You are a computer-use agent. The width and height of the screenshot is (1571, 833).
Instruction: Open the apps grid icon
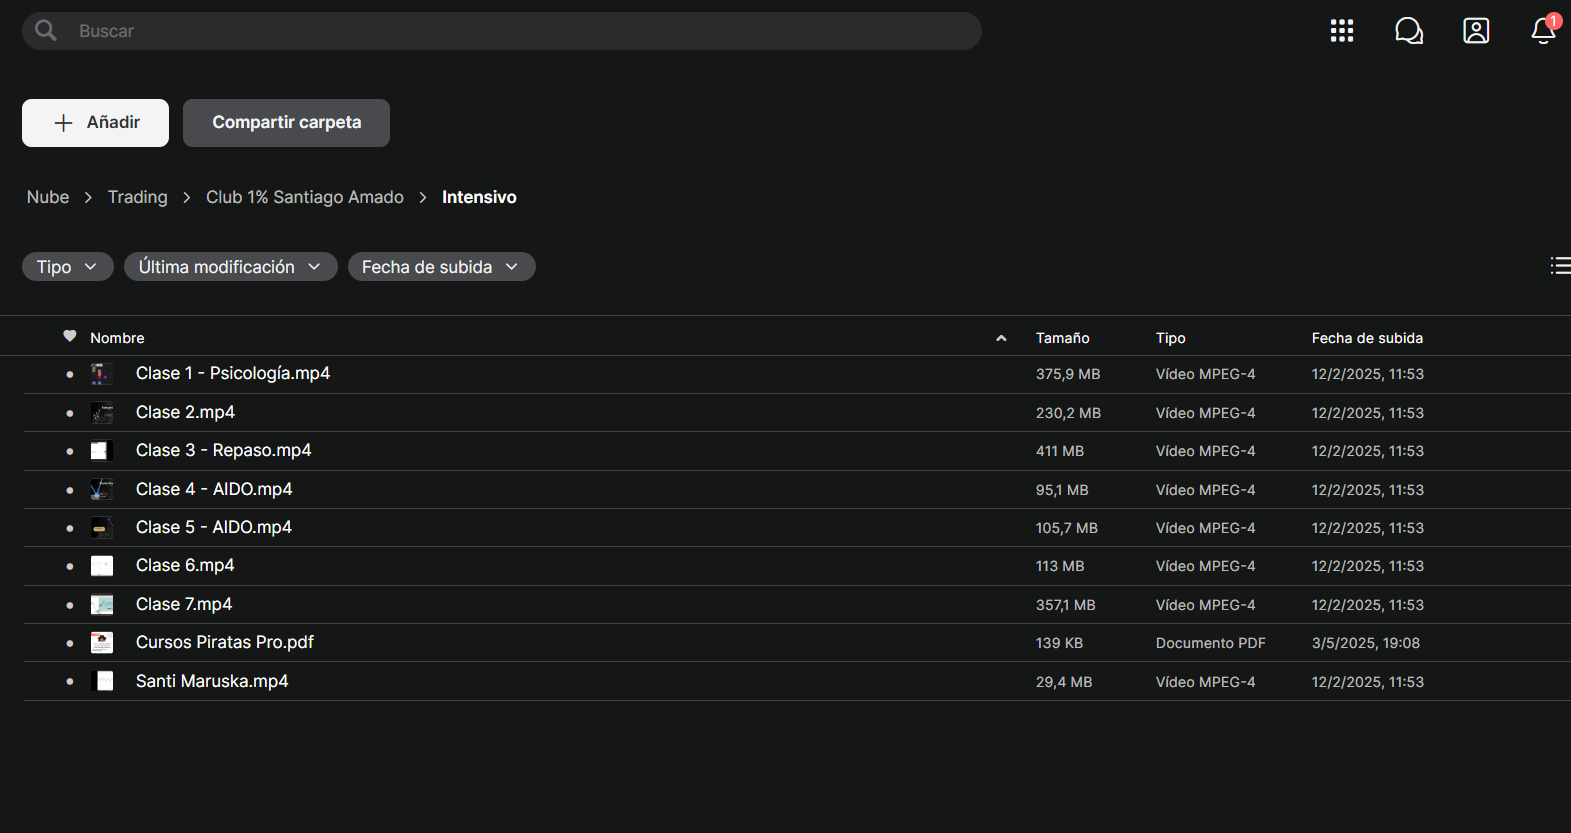1342,31
